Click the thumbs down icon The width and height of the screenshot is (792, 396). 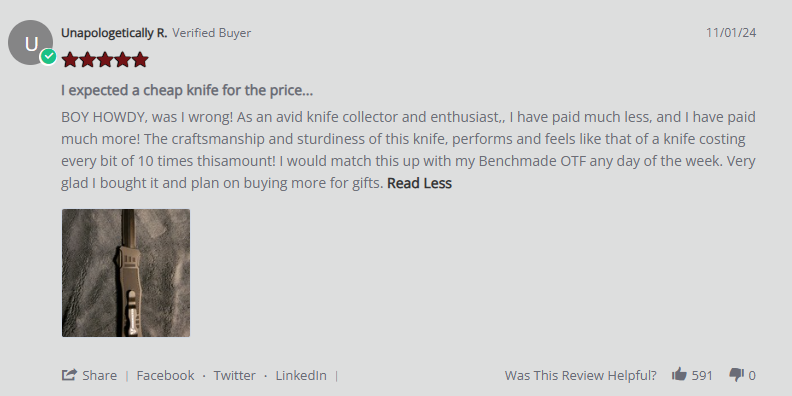[x=736, y=375]
